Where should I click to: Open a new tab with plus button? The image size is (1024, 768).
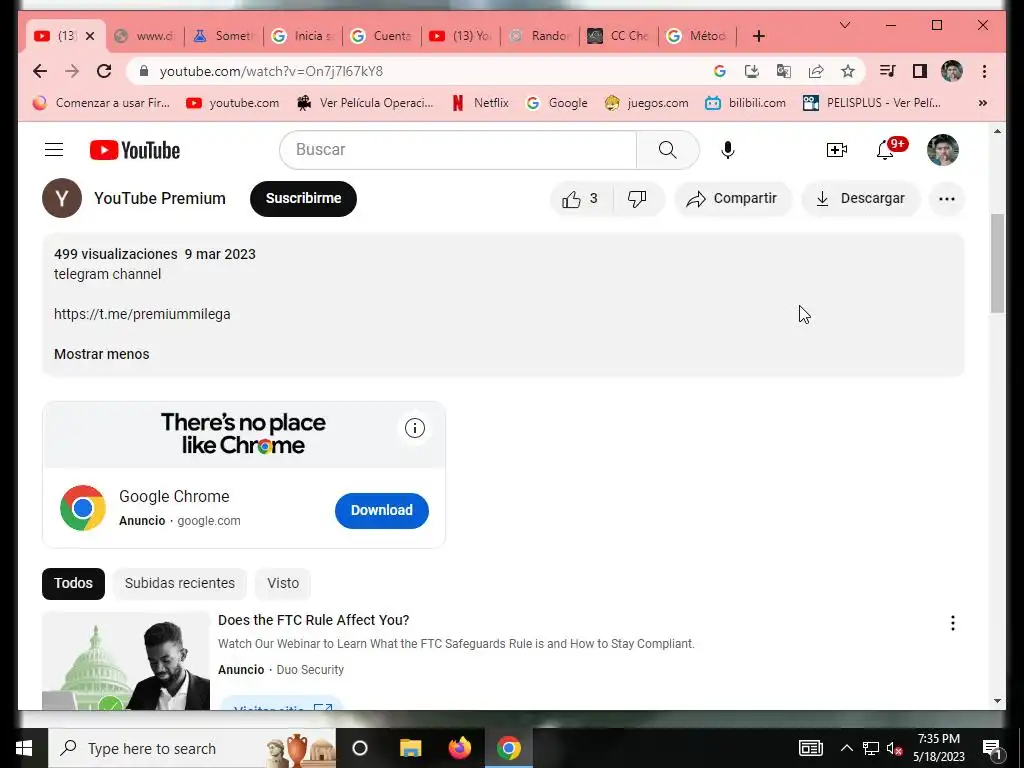coord(758,36)
